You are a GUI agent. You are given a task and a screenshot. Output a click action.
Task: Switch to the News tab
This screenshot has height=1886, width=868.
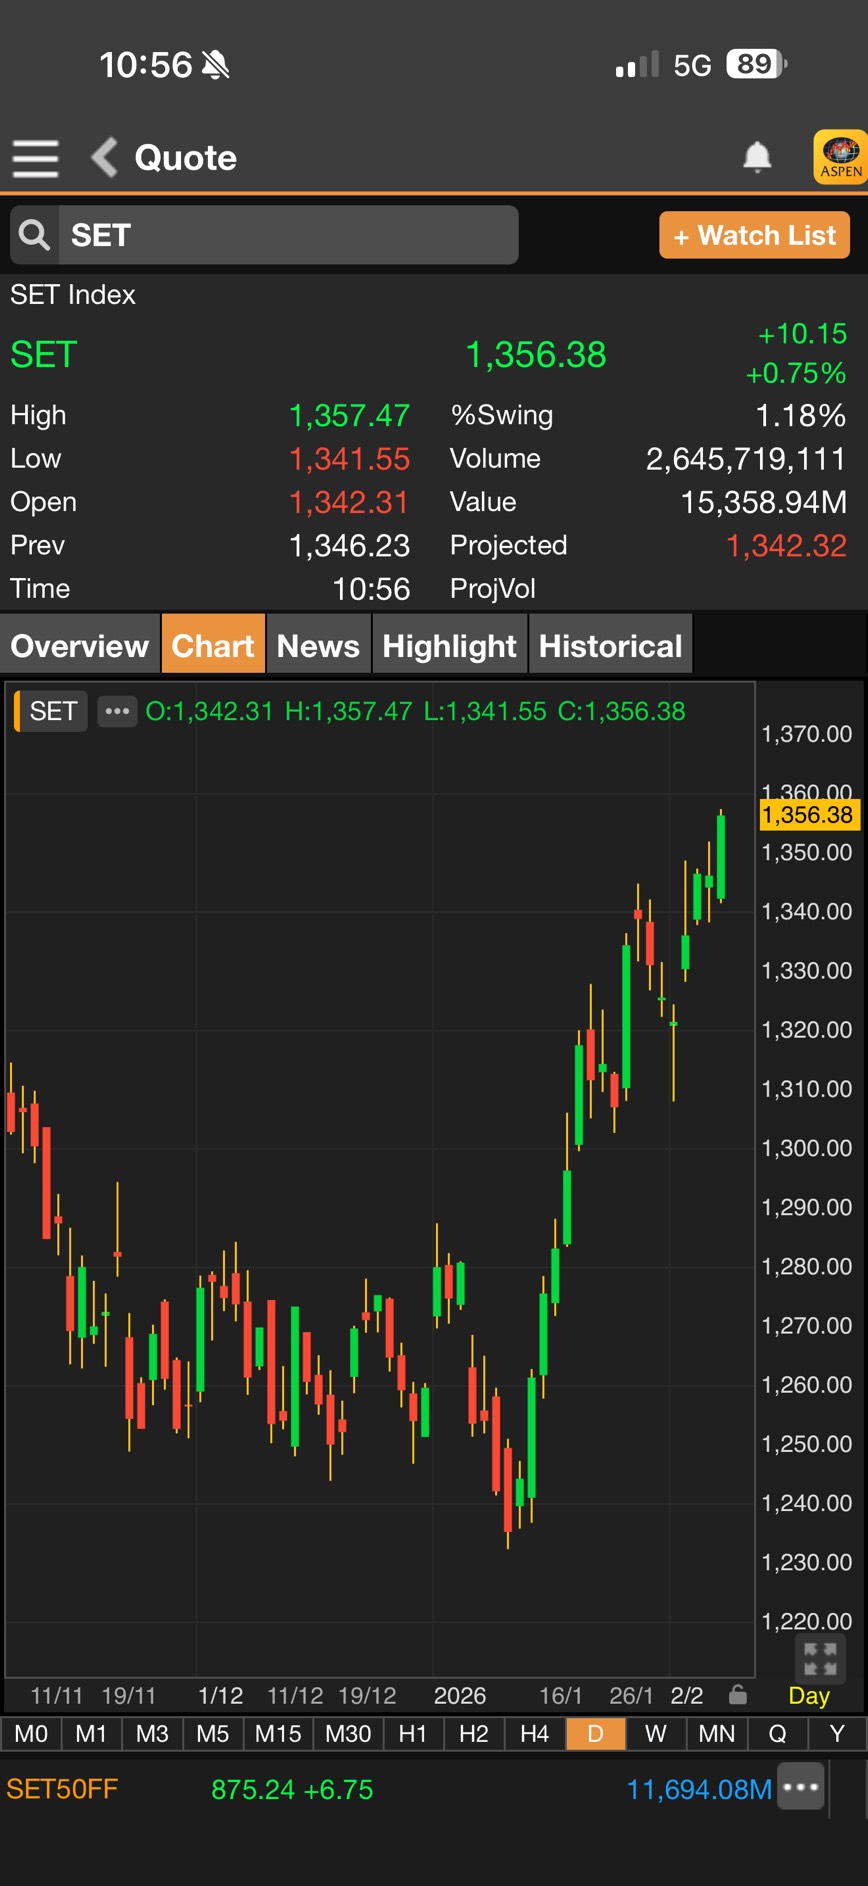tap(318, 646)
